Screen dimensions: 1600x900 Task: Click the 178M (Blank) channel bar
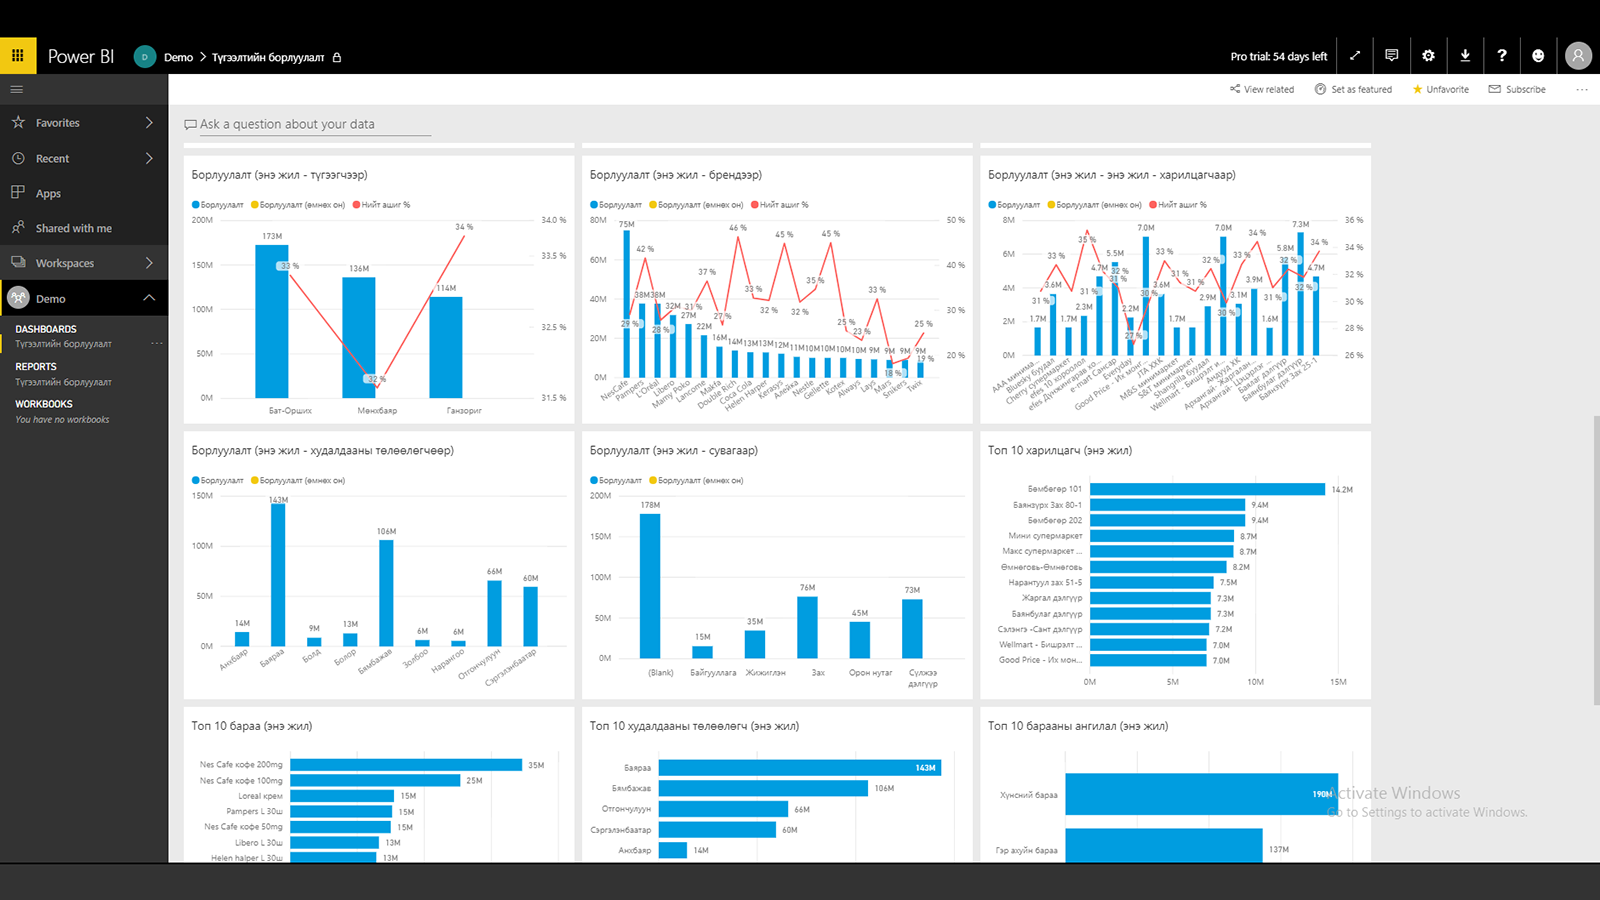650,585
